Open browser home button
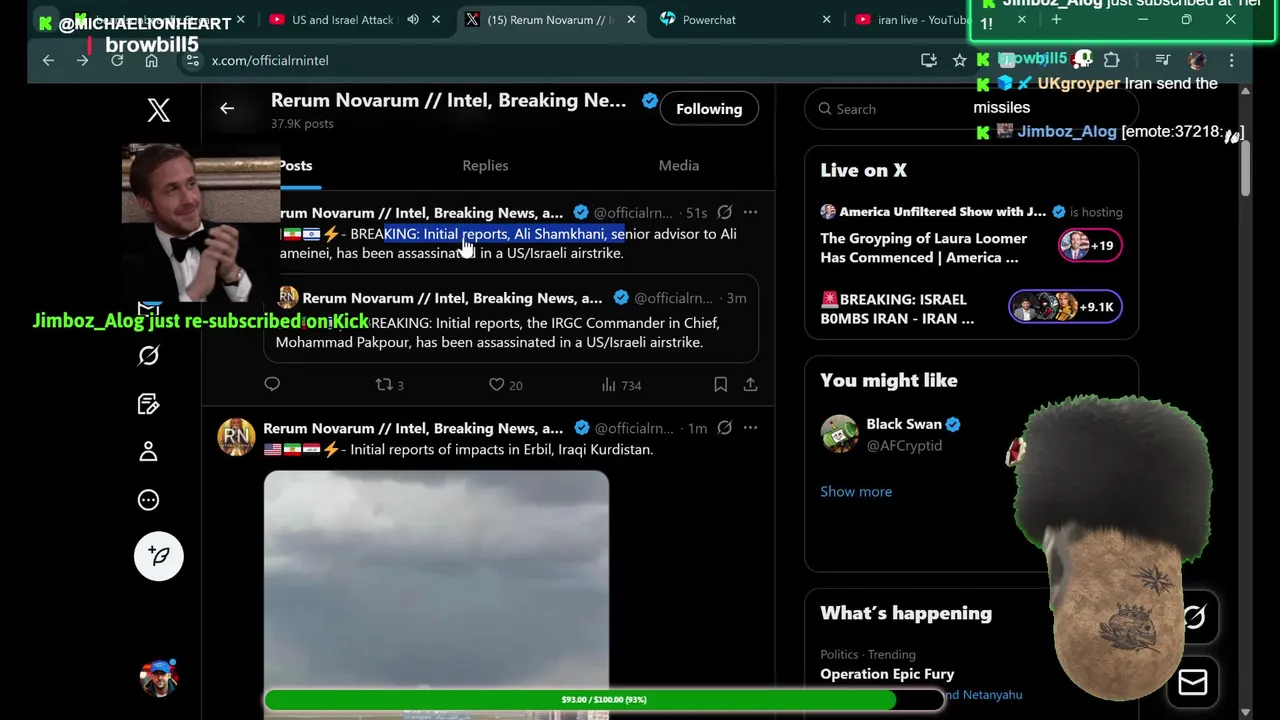Viewport: 1280px width, 720px height. pos(151,61)
